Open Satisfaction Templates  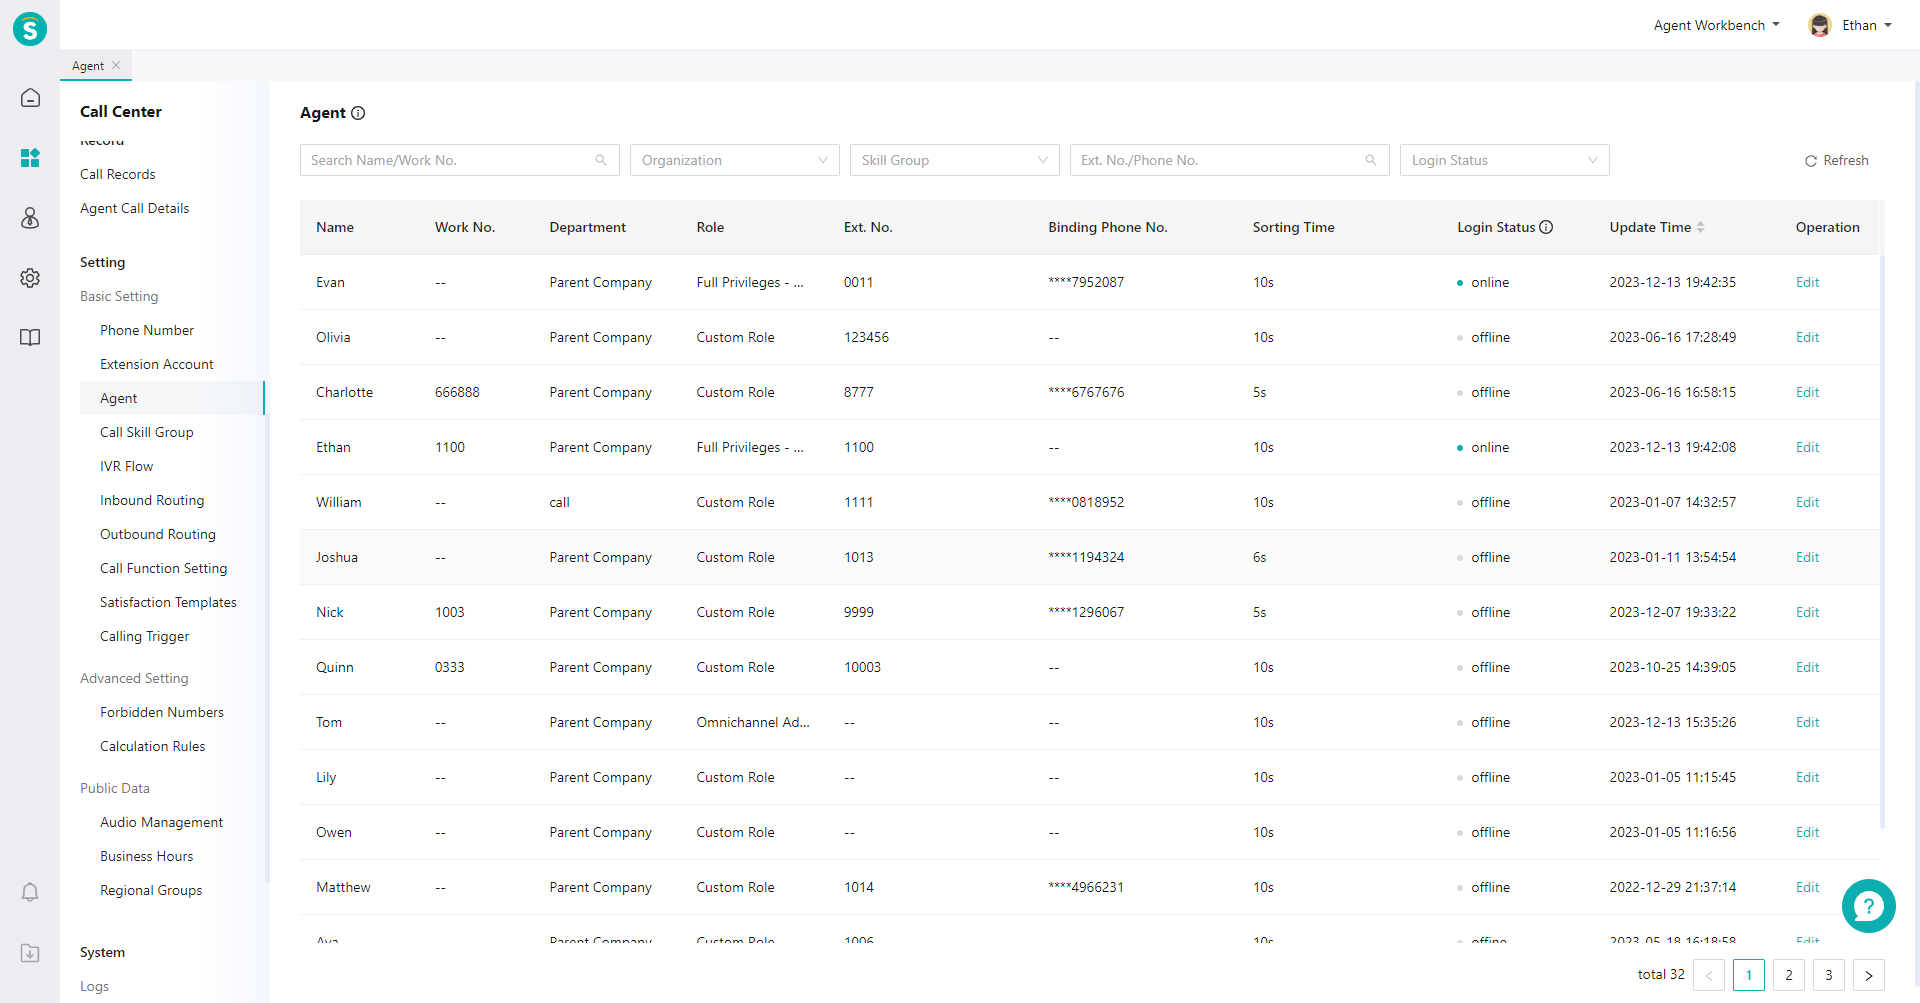[168, 602]
